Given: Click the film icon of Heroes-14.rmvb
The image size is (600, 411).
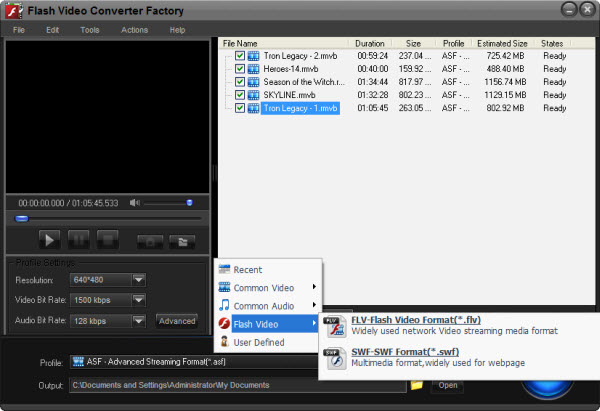Looking at the screenshot, I should click(253, 69).
